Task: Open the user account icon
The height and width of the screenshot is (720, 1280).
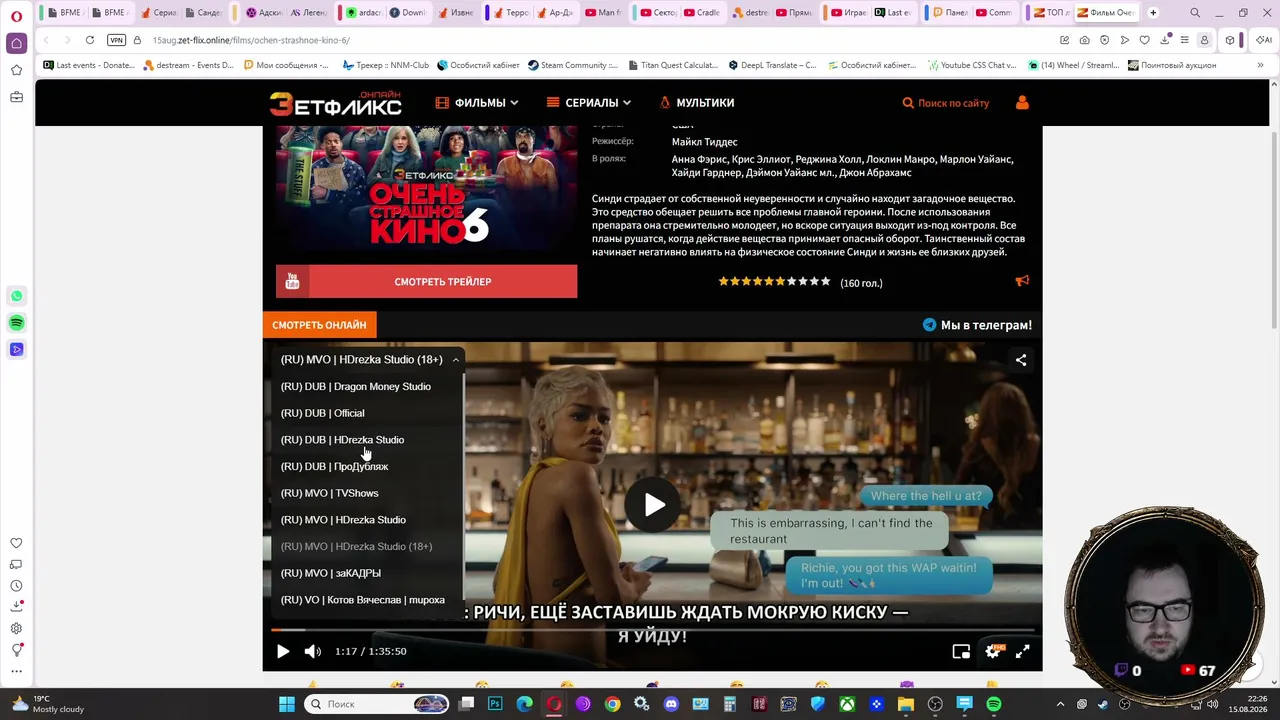Action: point(1022,103)
